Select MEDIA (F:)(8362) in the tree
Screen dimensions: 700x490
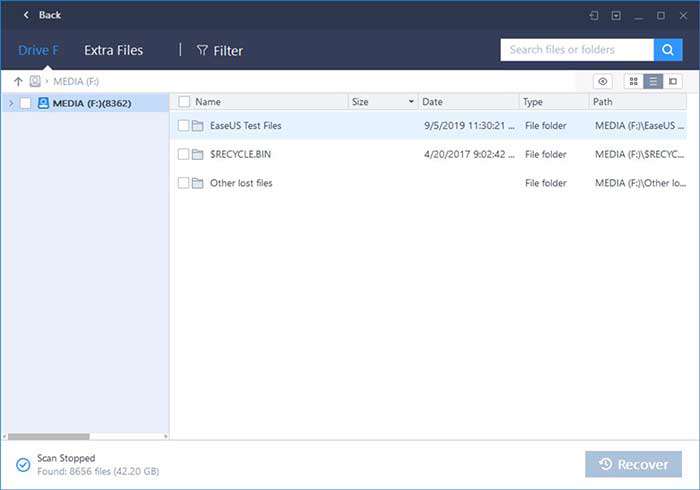pos(92,104)
